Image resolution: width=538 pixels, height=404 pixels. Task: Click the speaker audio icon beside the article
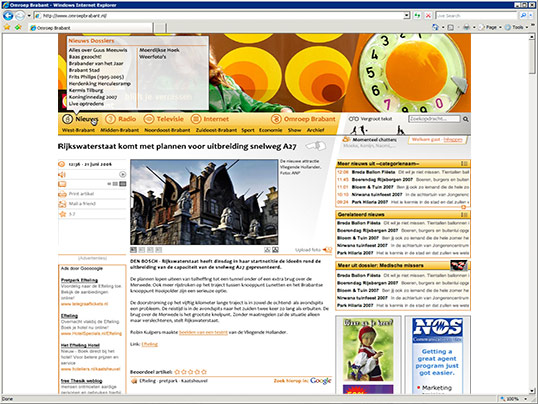[62, 175]
